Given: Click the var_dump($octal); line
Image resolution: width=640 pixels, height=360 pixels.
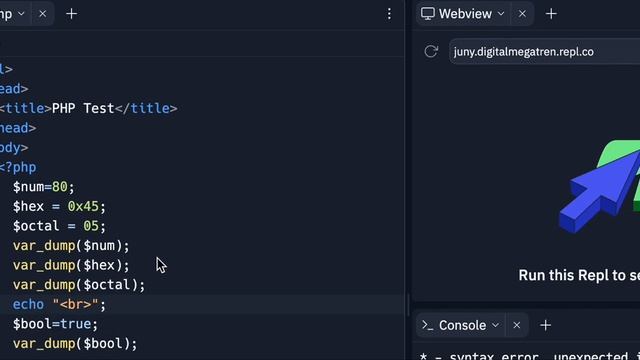Looking at the screenshot, I should click(x=79, y=285).
